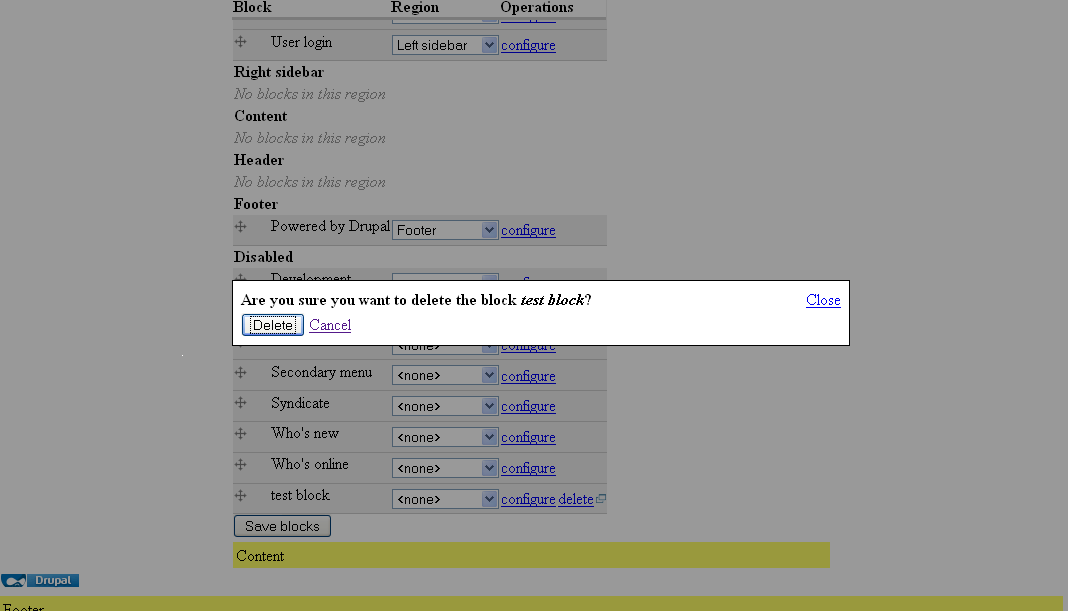The width and height of the screenshot is (1068, 611).
Task: Confirm with the Delete button
Action: tap(272, 325)
